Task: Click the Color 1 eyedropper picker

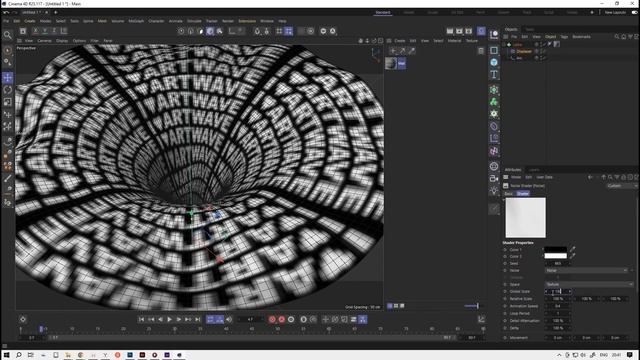Action: 572,249
